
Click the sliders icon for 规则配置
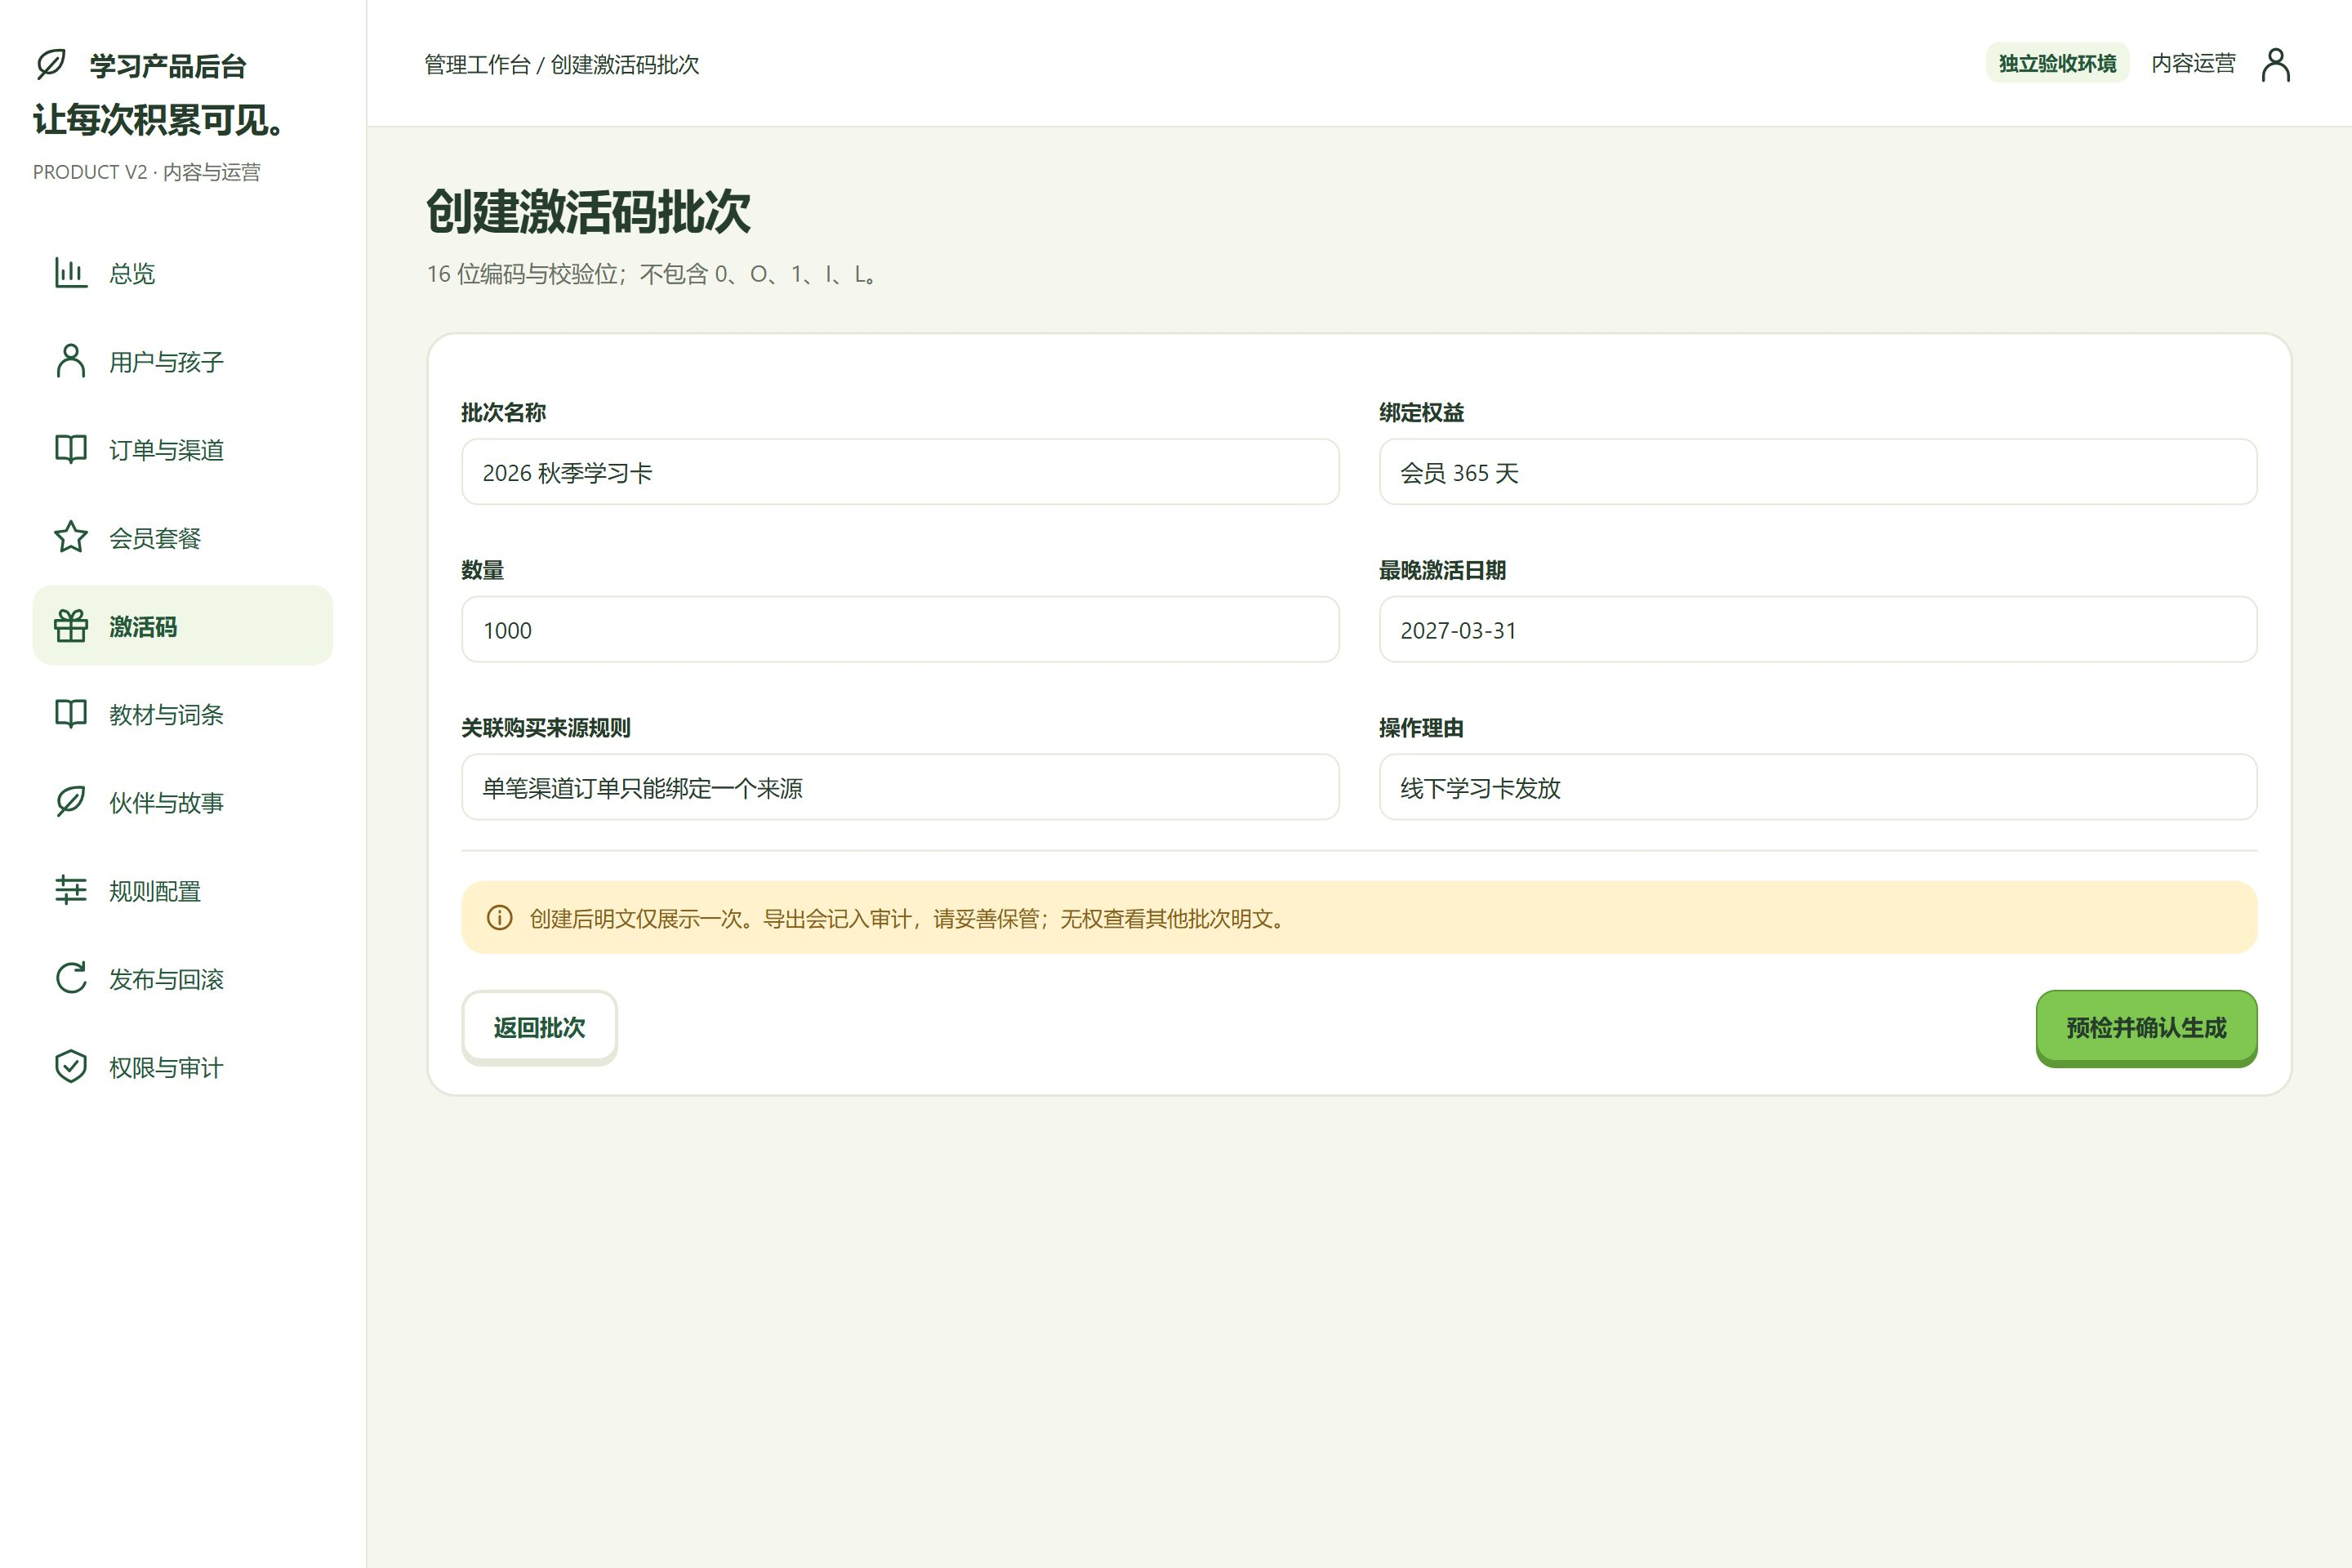click(71, 890)
